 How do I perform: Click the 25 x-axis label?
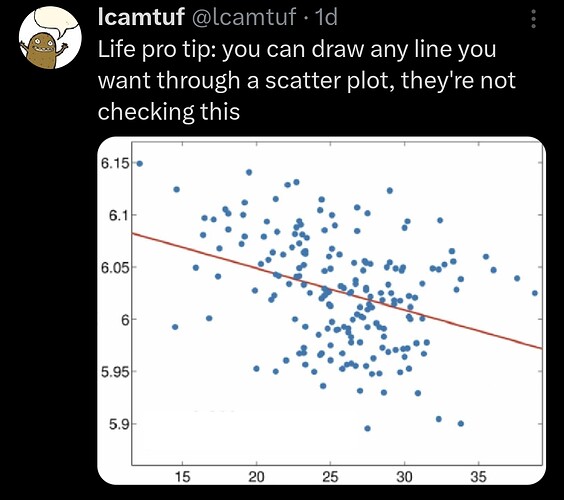(x=330, y=477)
